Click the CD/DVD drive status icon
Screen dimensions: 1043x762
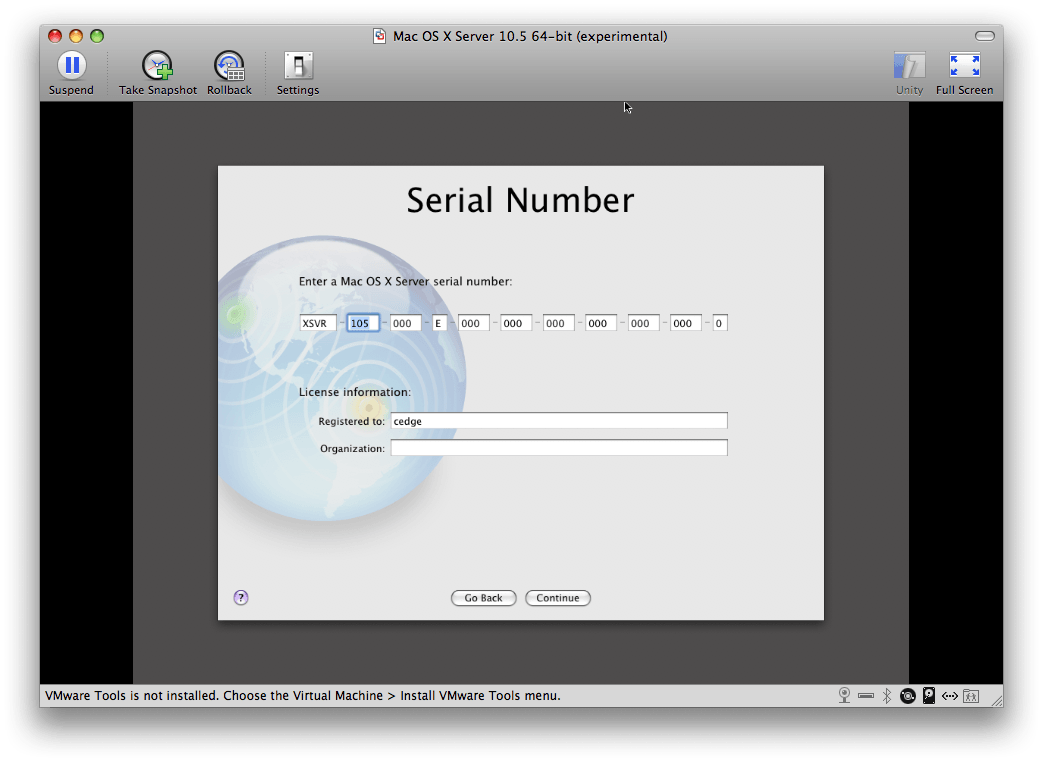pos(908,696)
